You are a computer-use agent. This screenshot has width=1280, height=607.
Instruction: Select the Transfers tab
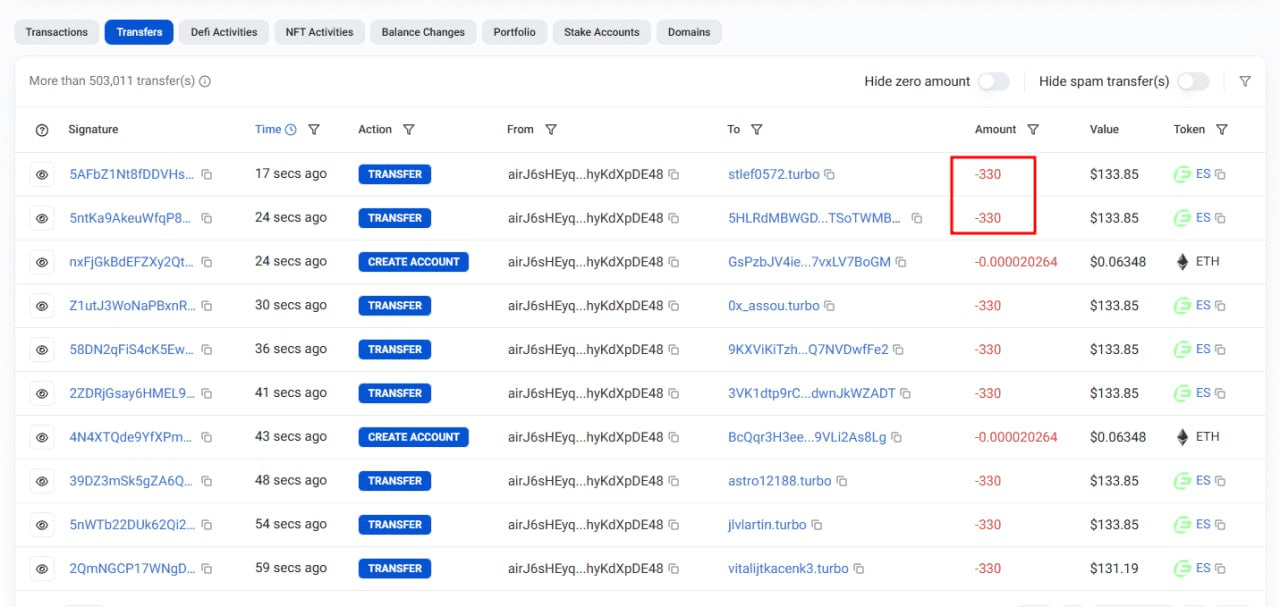click(x=139, y=32)
